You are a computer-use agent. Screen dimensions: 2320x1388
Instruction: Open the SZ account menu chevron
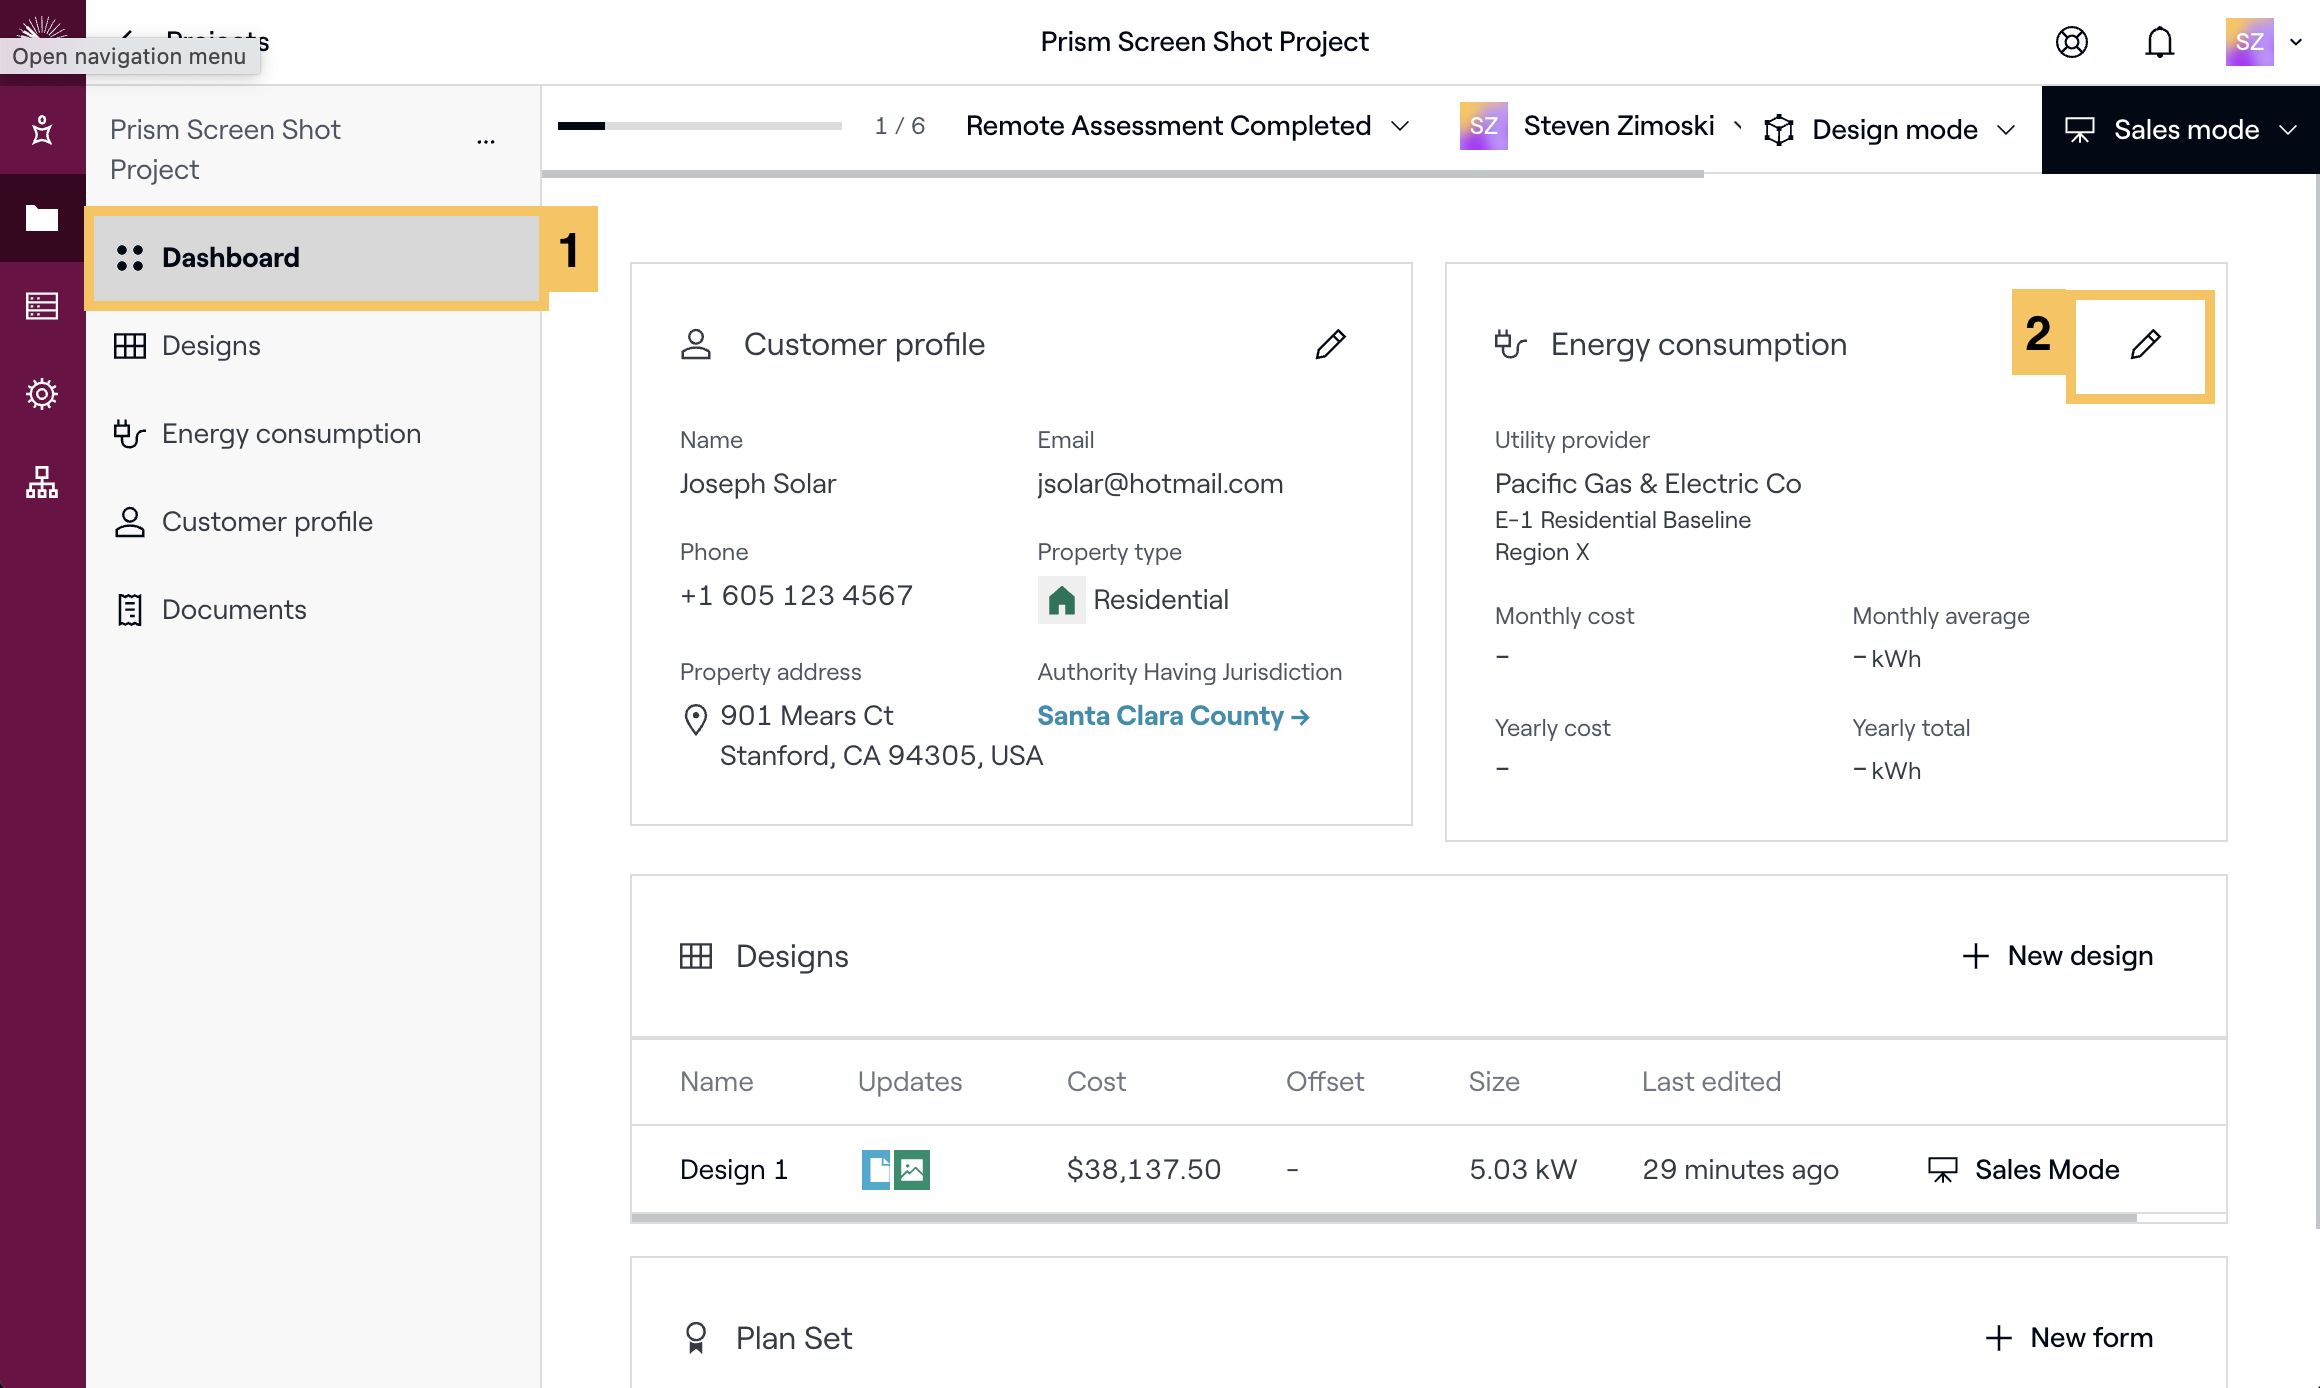coord(2296,42)
